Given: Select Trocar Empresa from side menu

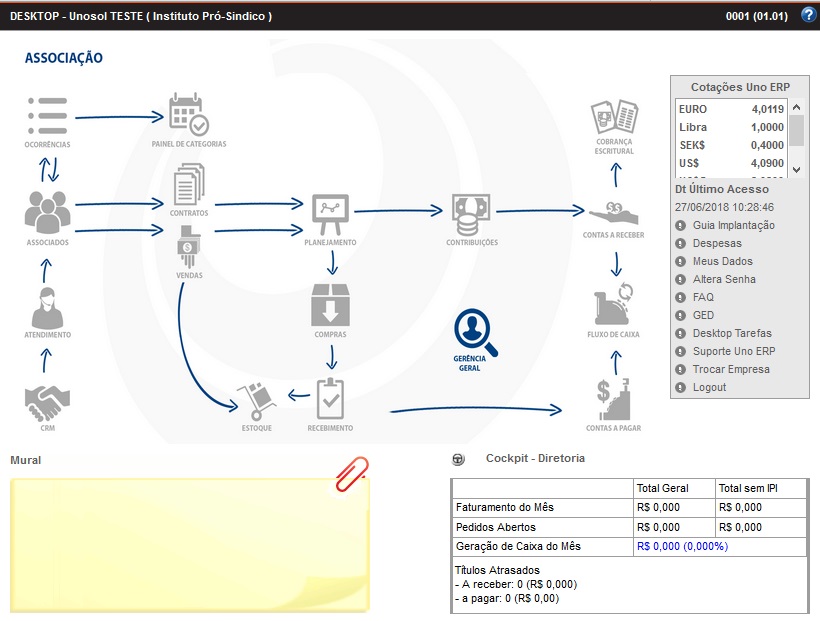Looking at the screenshot, I should (731, 369).
